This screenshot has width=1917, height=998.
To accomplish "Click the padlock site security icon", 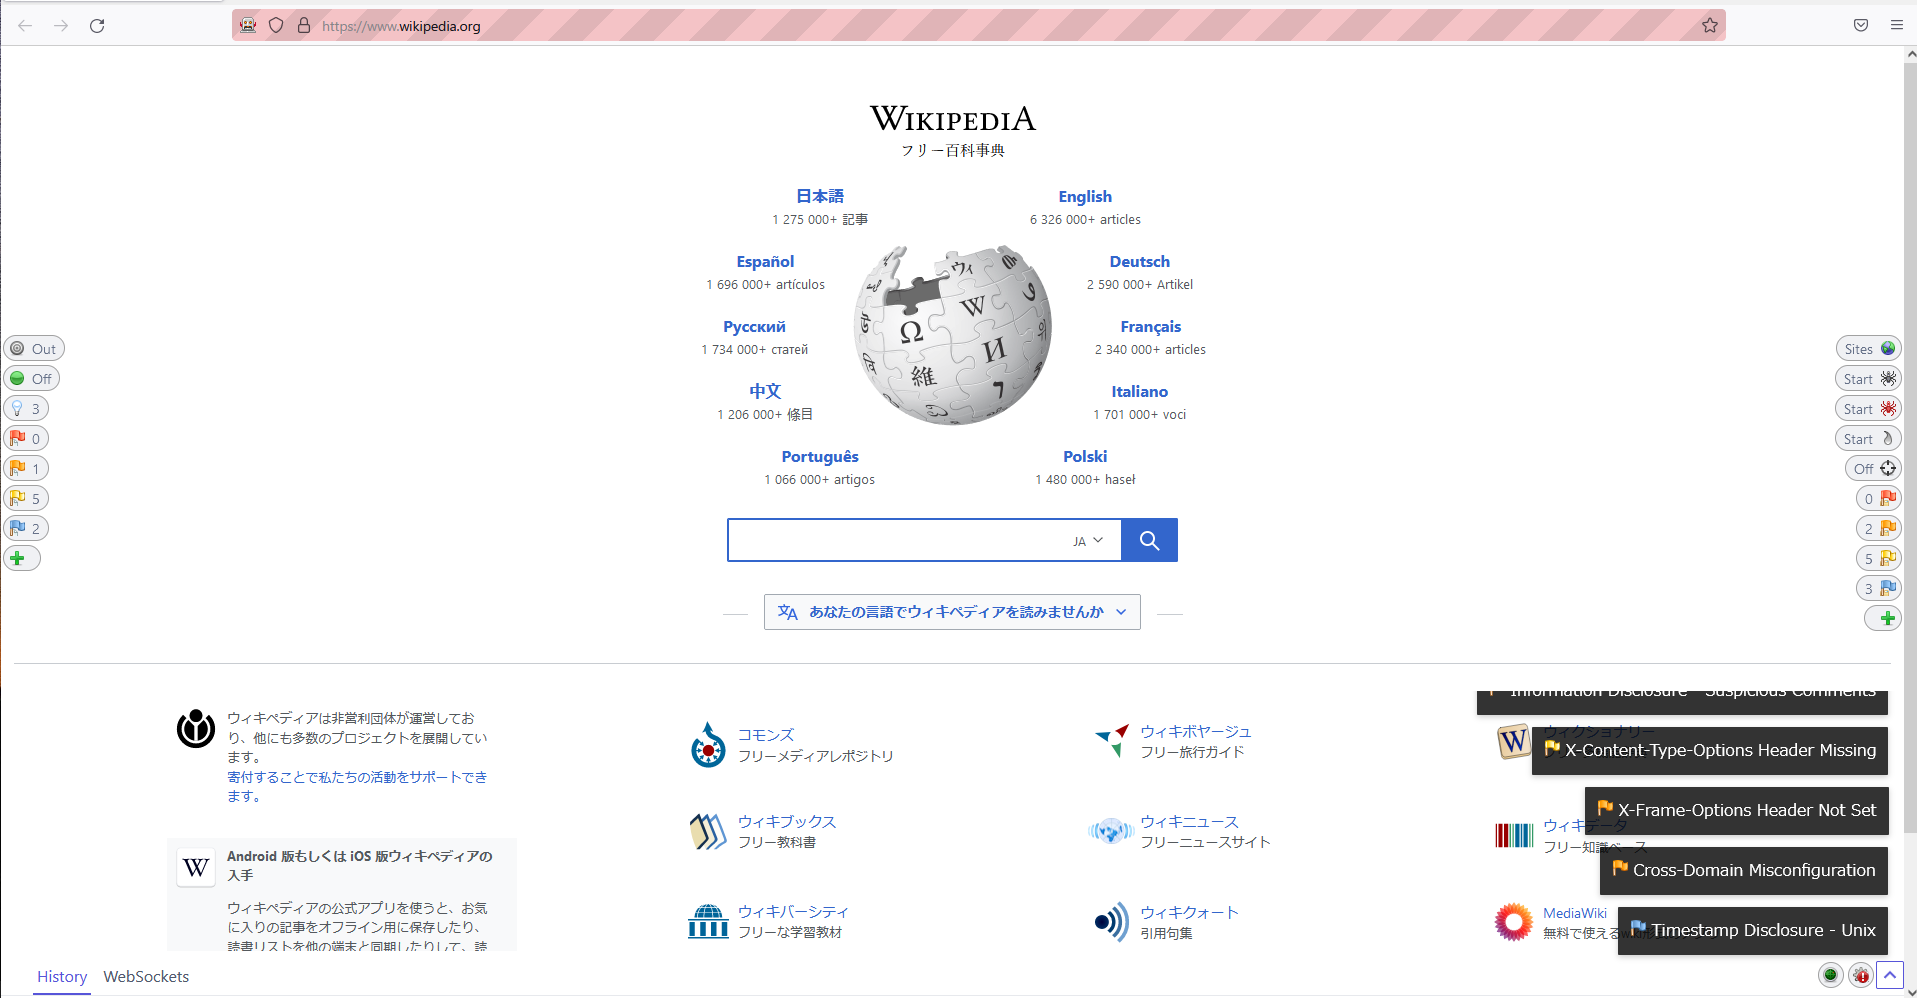I will [304, 26].
